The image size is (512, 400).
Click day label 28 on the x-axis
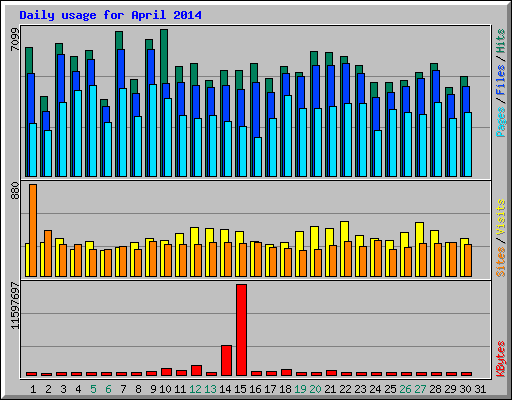tap(435, 389)
